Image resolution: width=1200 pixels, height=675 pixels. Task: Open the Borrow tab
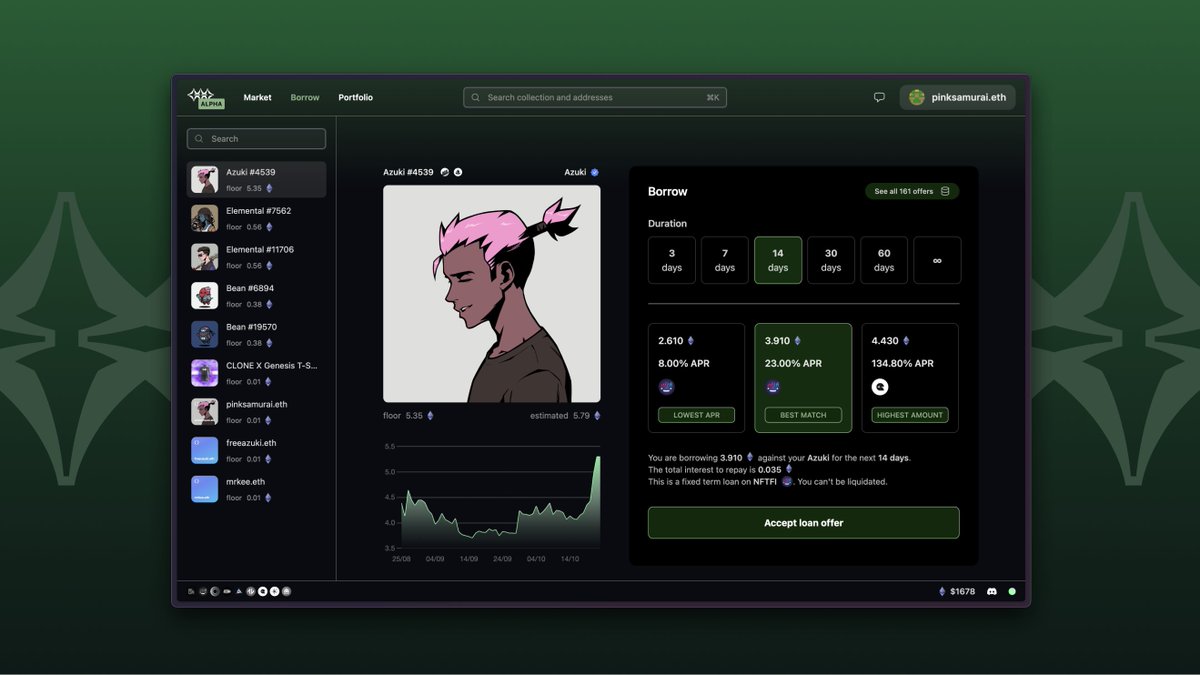click(305, 97)
